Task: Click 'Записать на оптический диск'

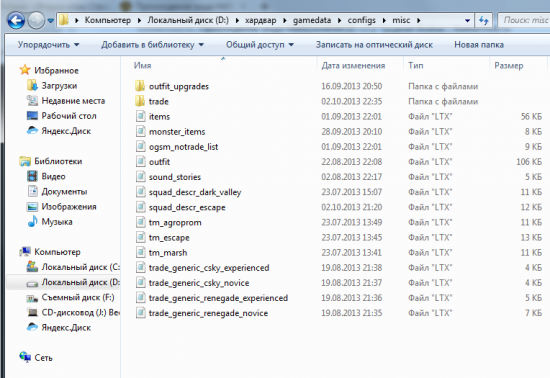Action: (374, 45)
